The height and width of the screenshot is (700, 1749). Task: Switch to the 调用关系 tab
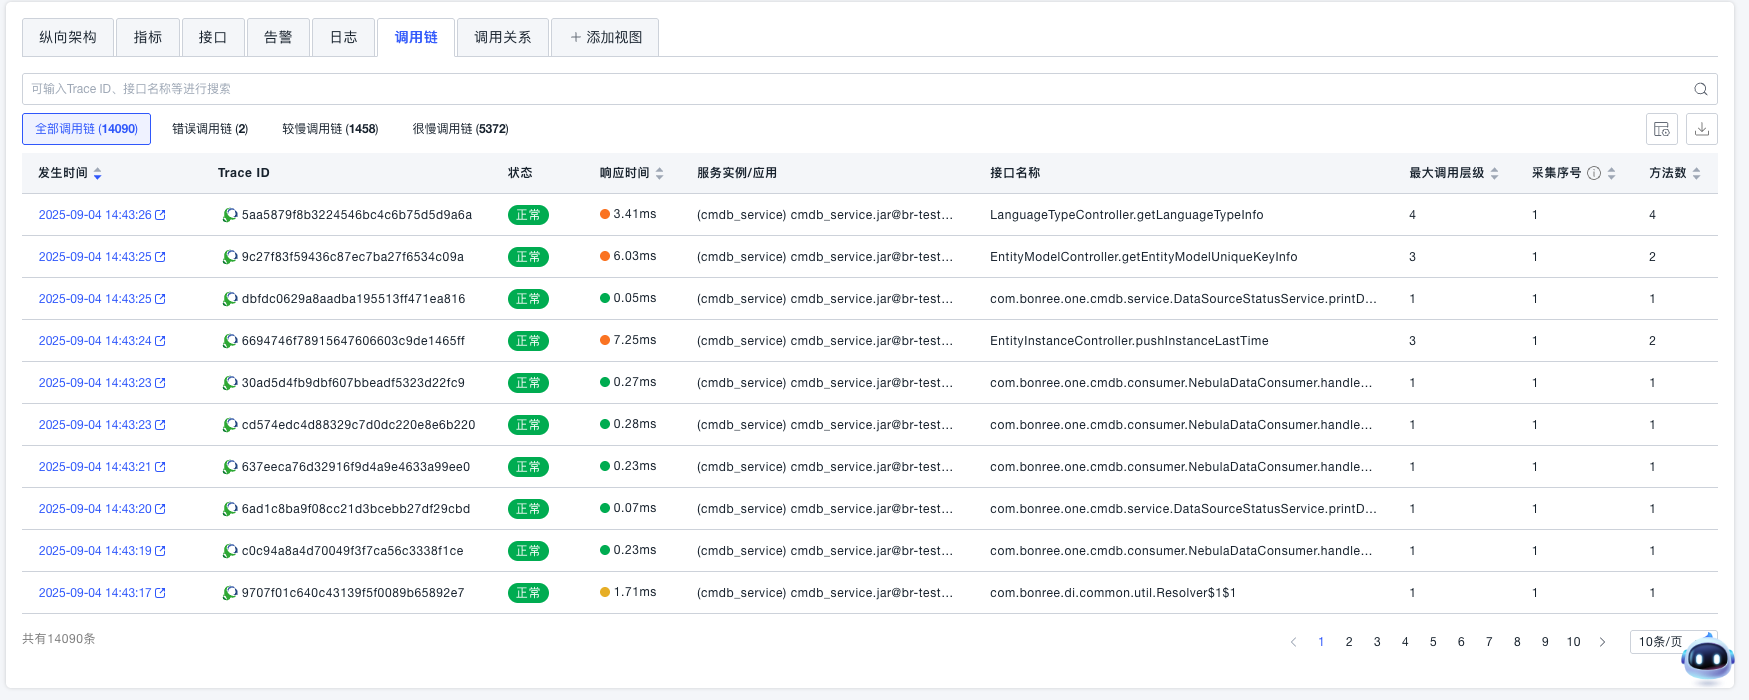pos(502,37)
